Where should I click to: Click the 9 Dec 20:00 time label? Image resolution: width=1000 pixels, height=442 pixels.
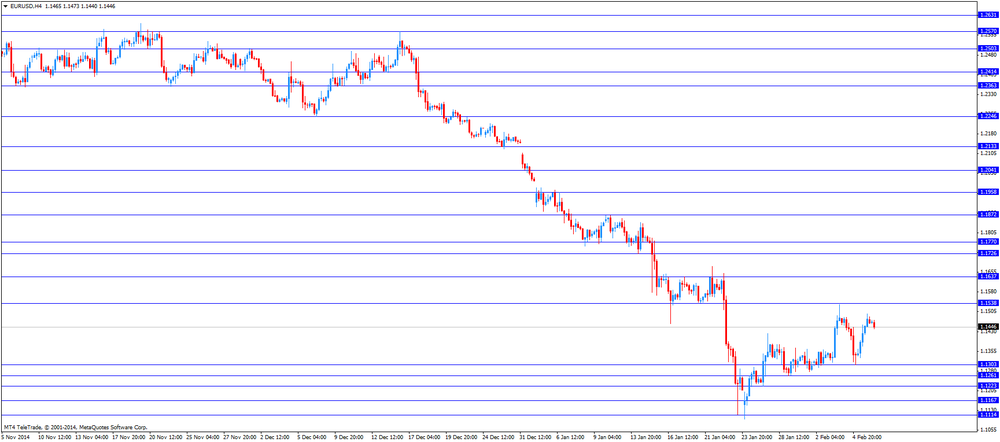349,438
